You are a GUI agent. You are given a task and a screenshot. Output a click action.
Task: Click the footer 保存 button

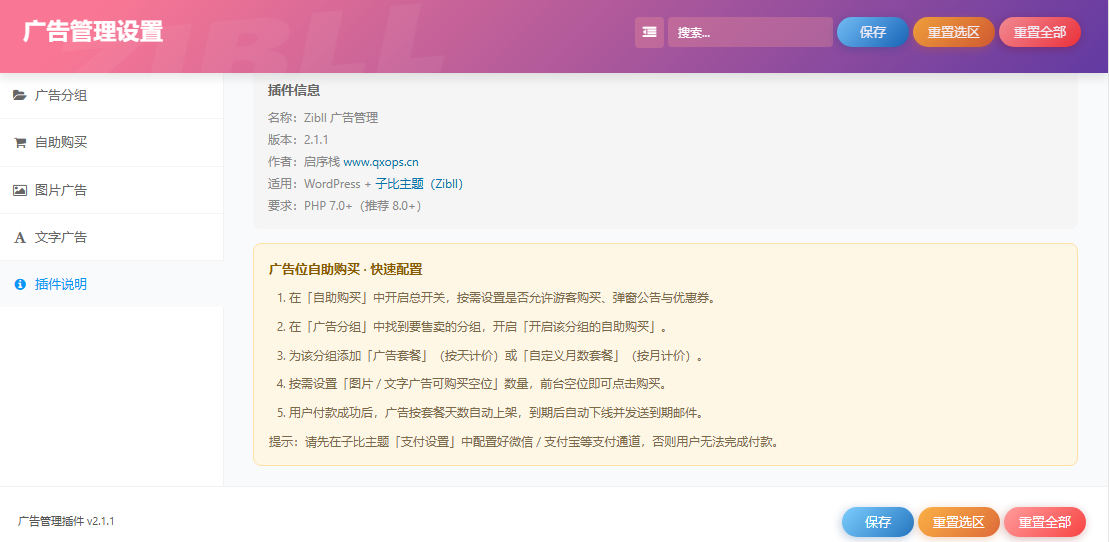pyautogui.click(x=878, y=522)
